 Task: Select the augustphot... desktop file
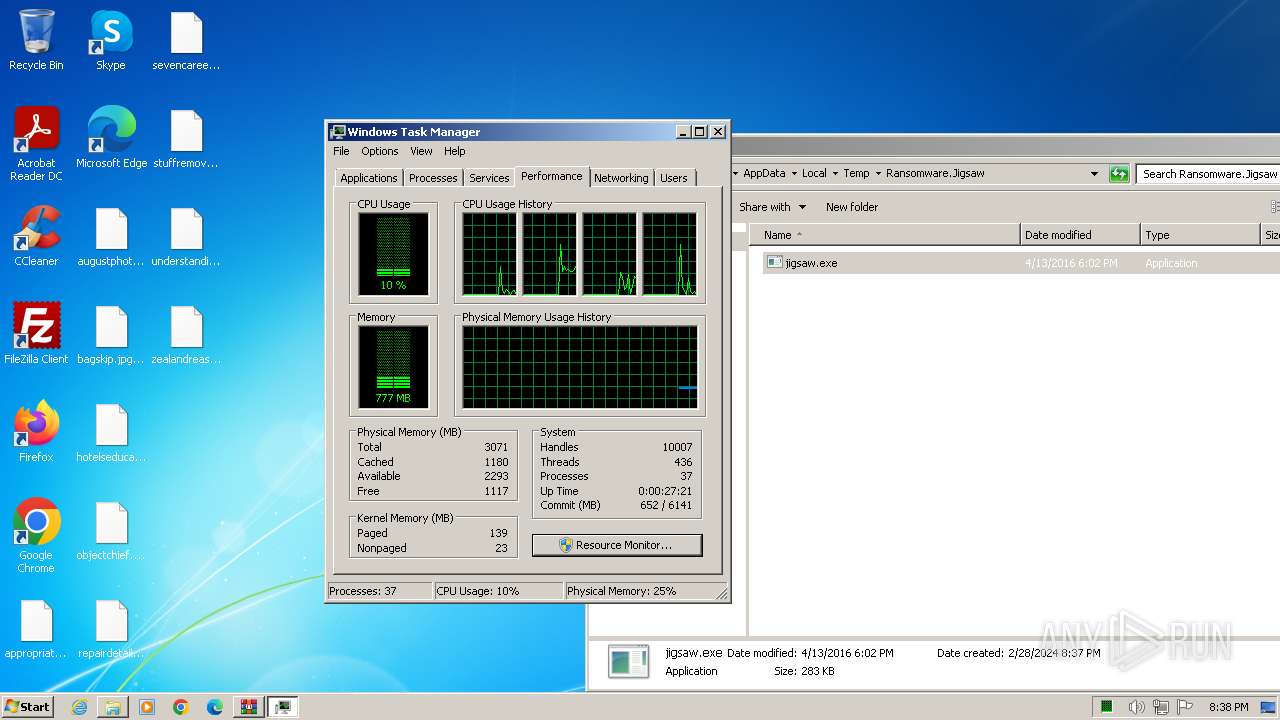coord(111,236)
